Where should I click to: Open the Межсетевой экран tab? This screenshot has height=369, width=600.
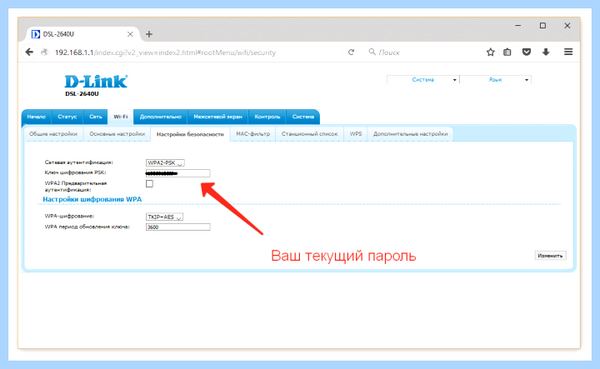point(218,117)
